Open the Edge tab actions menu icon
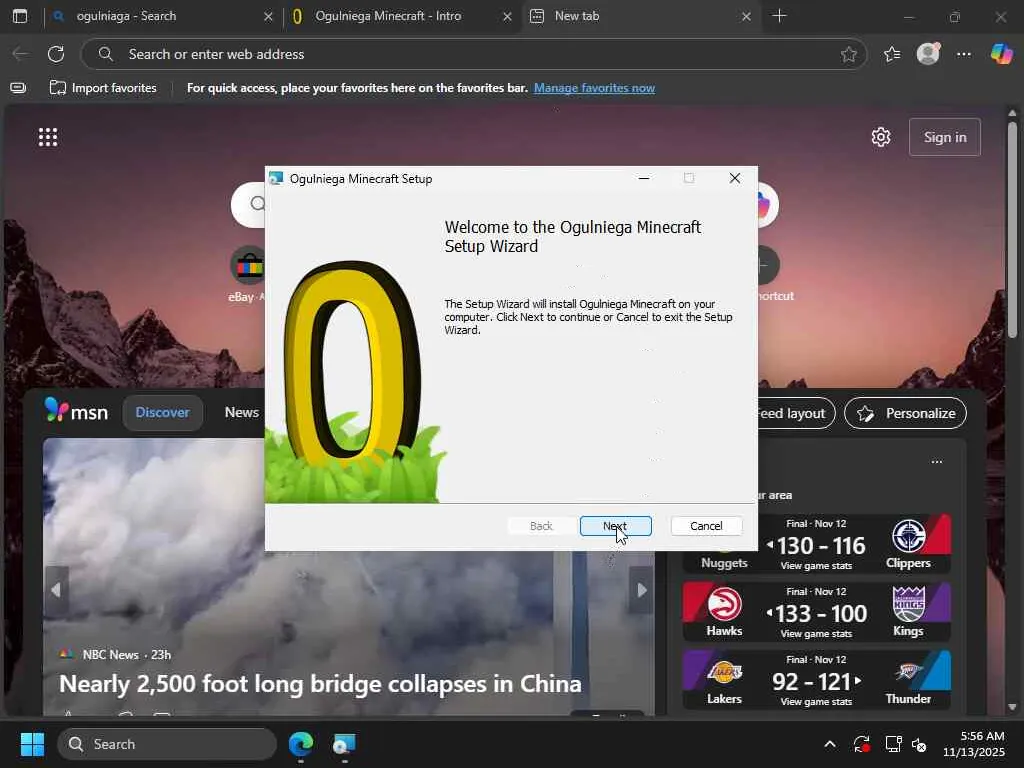Screen dimensions: 1024x768 (20, 16)
